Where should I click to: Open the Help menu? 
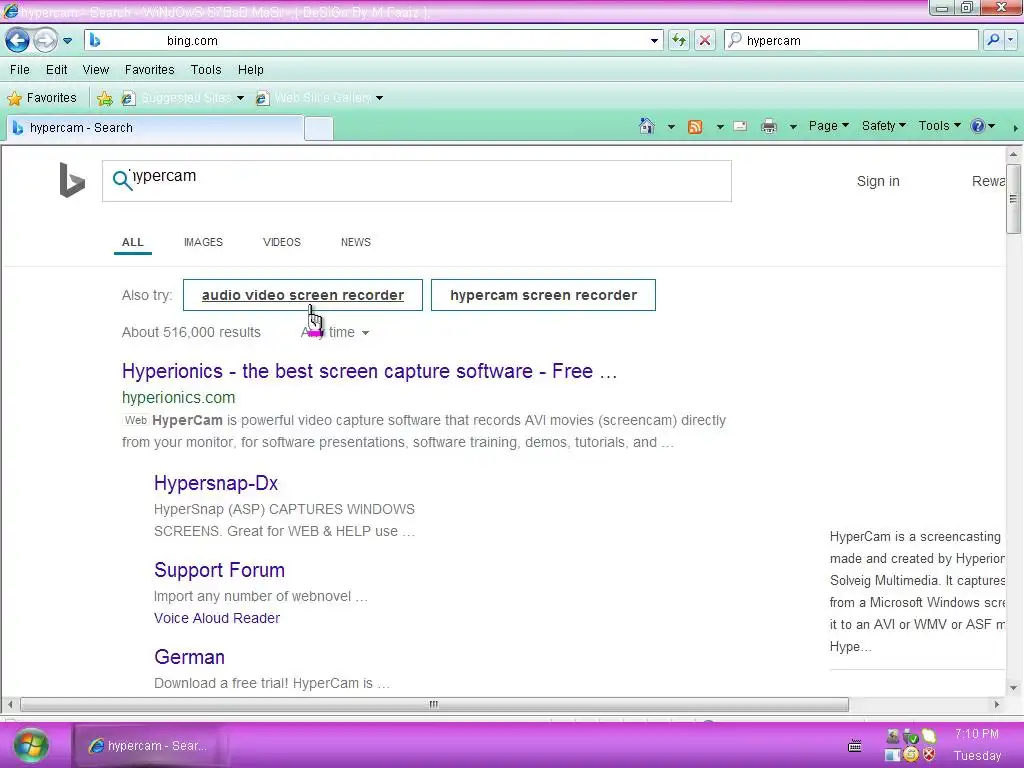click(x=250, y=69)
